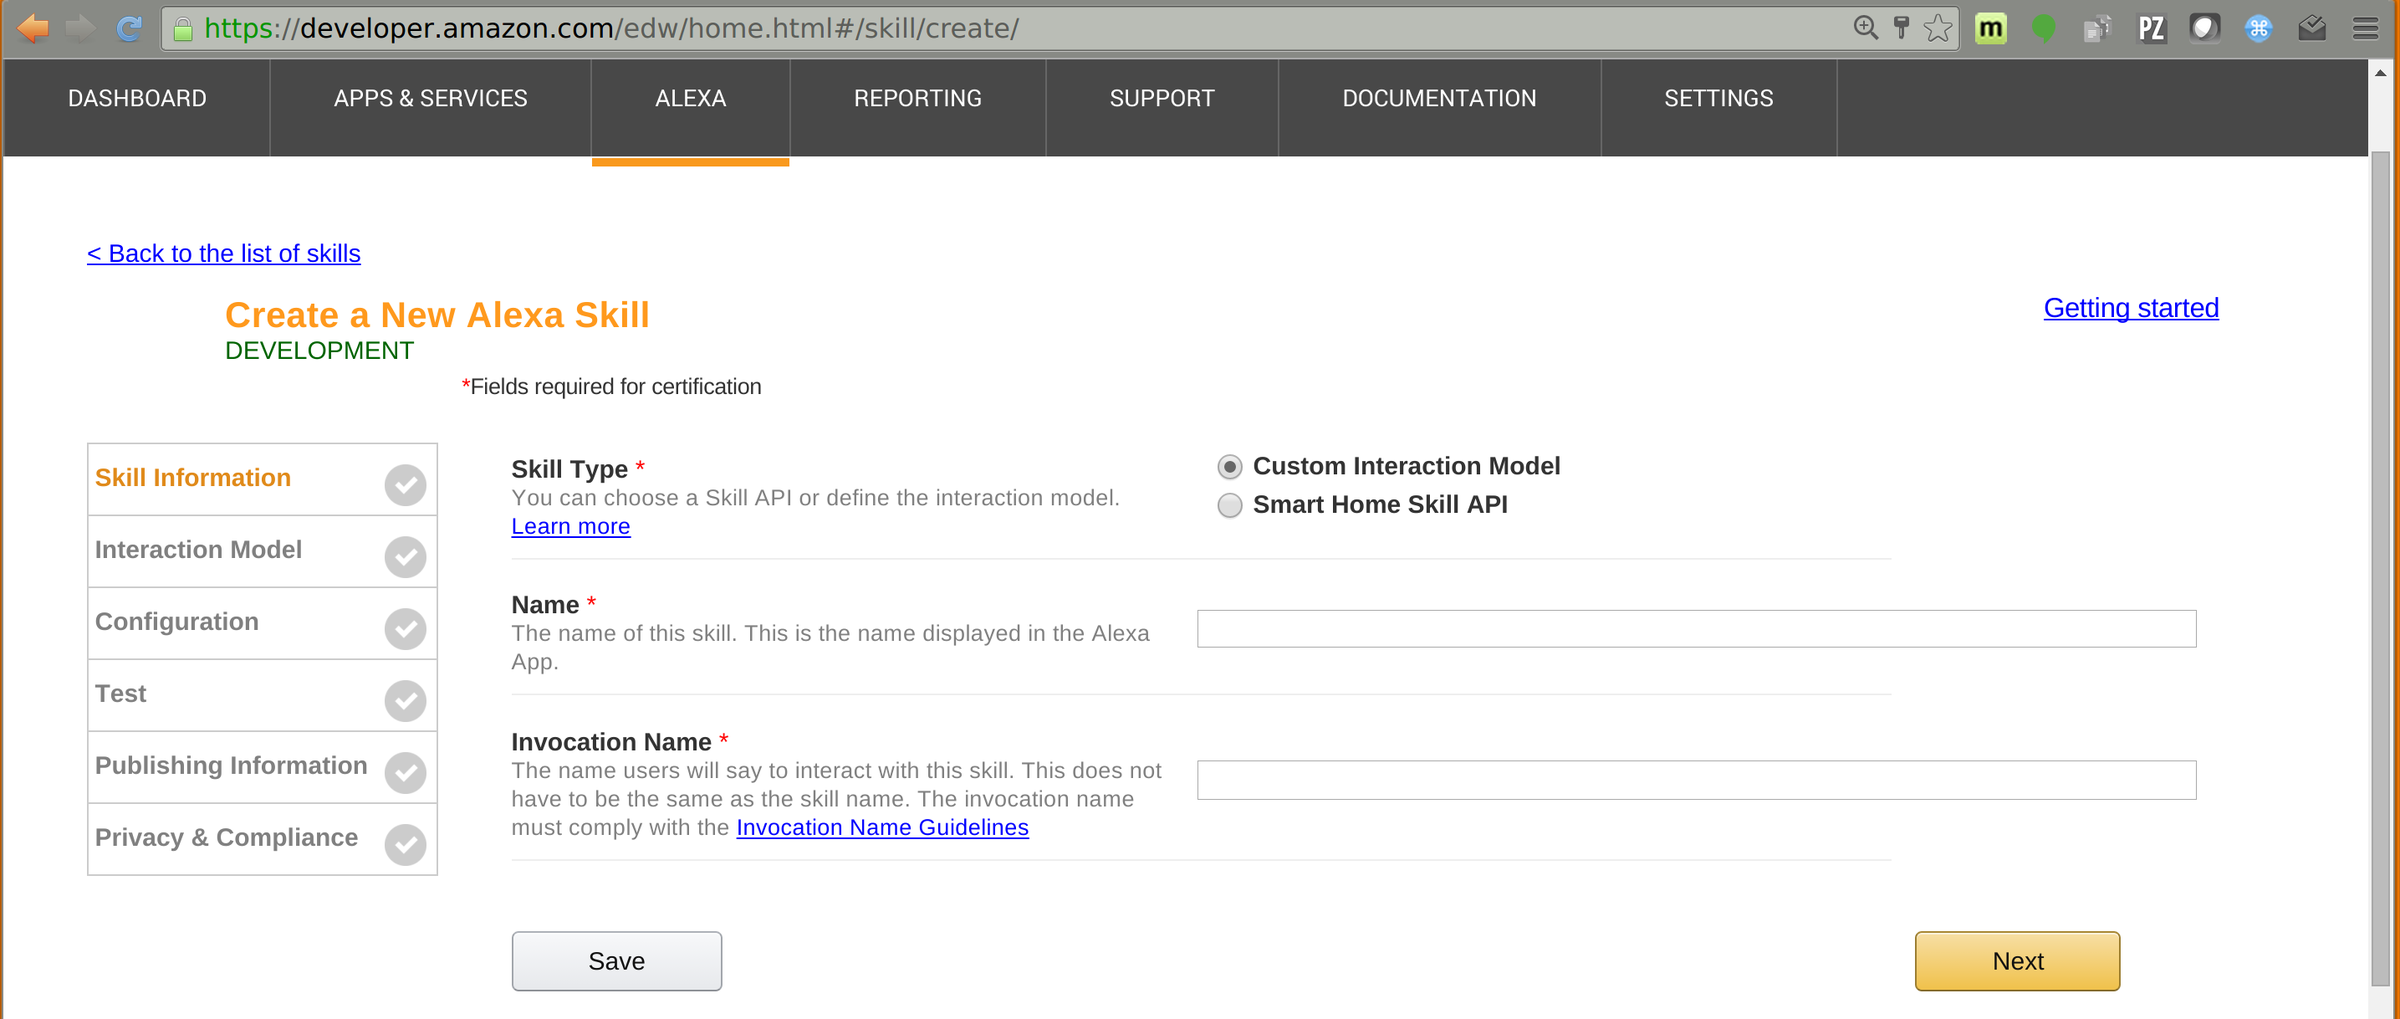Open the green 'm' extension icon

click(x=1991, y=28)
